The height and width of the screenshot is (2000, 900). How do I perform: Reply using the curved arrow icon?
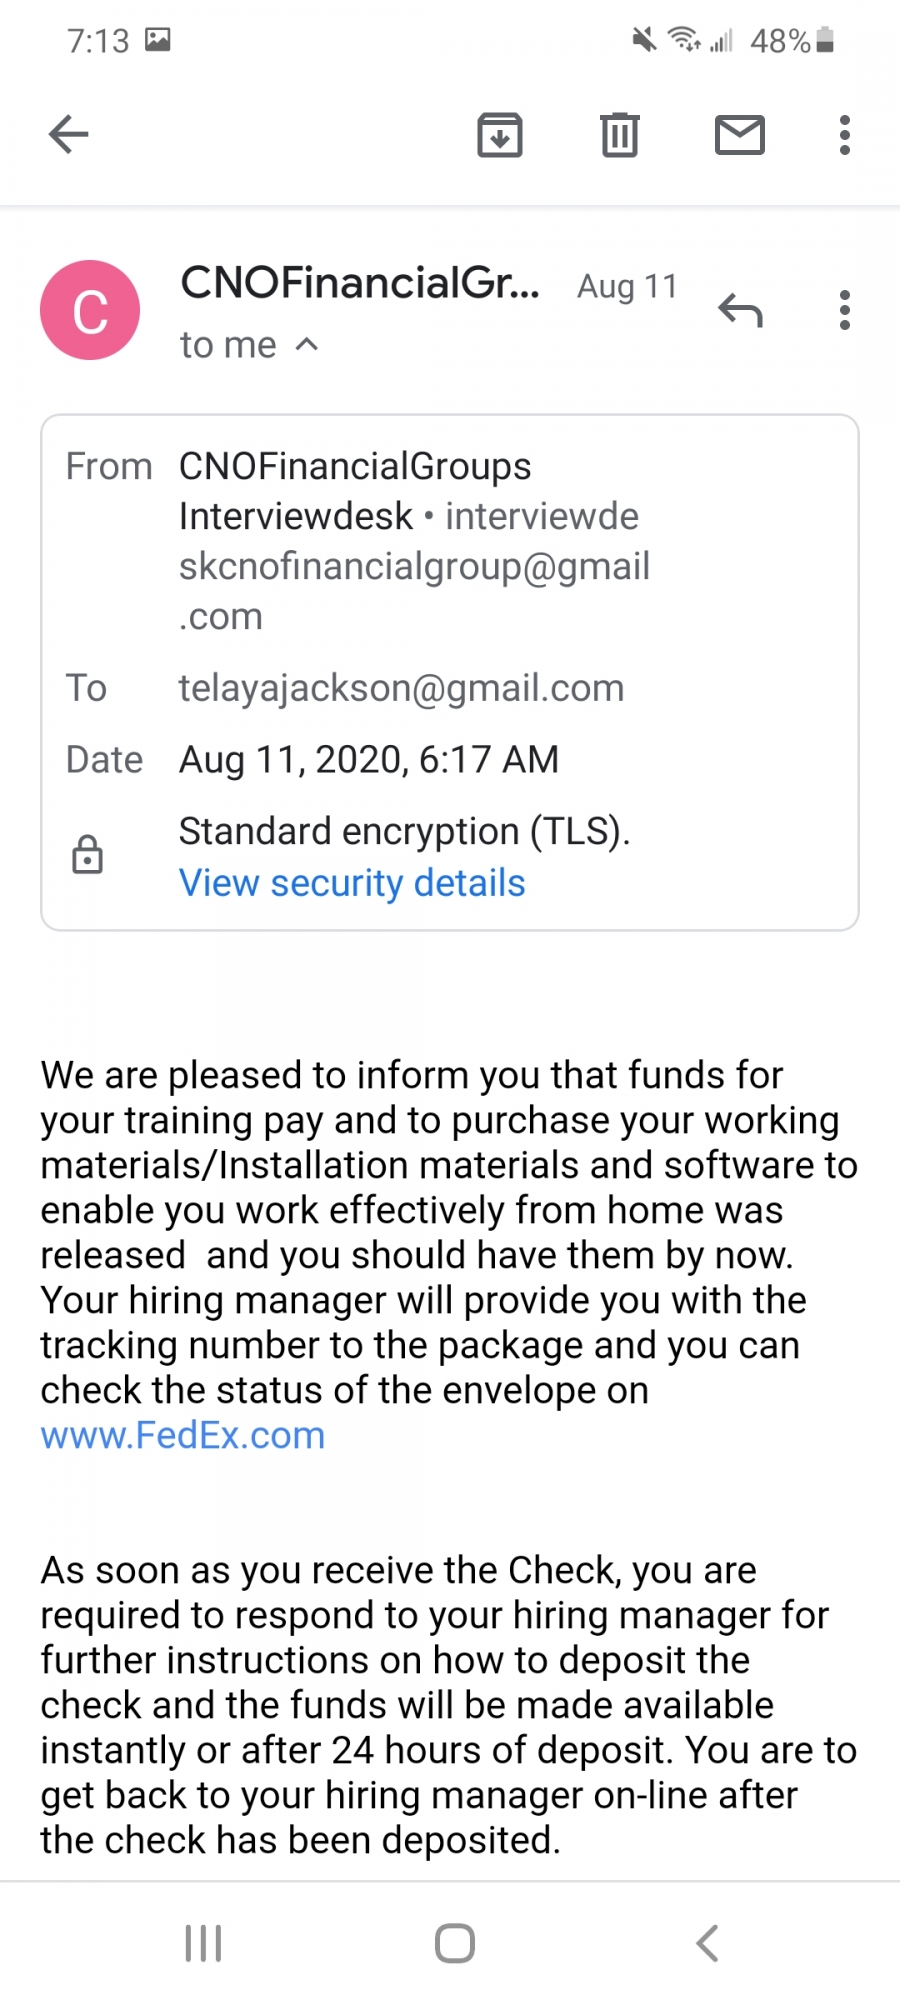click(x=741, y=311)
